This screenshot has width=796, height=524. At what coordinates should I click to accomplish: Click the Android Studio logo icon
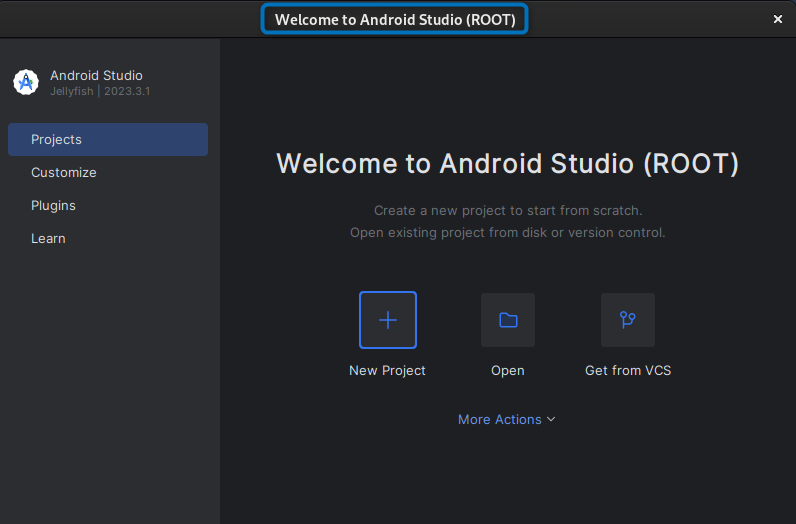coord(26,82)
